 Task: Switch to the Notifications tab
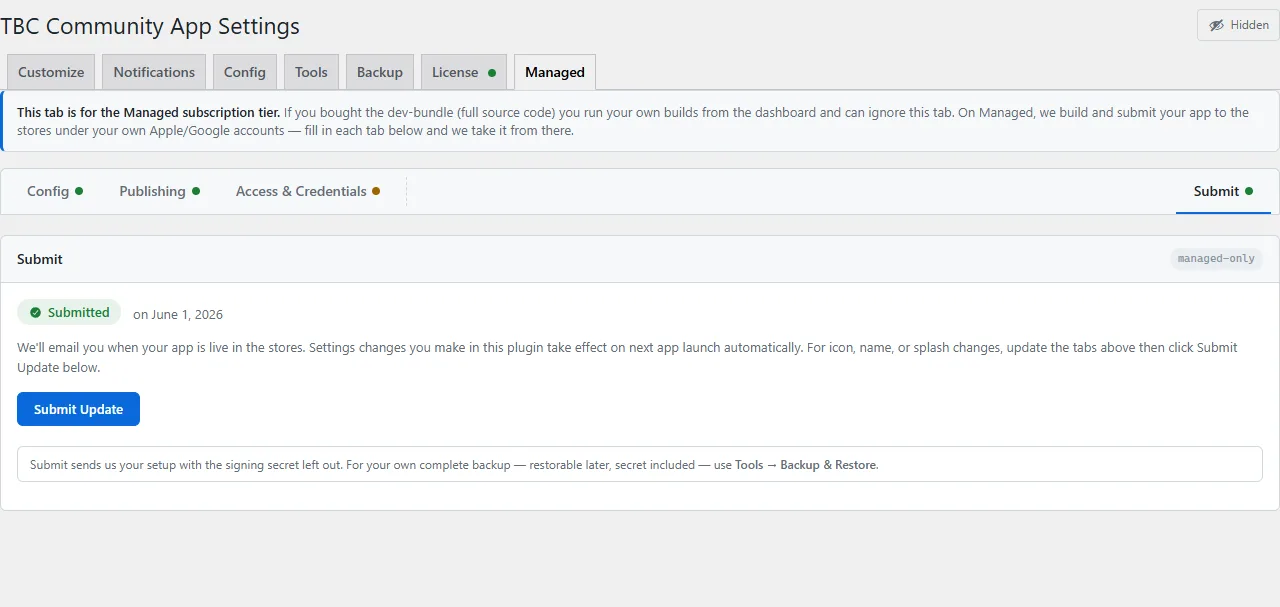(154, 72)
